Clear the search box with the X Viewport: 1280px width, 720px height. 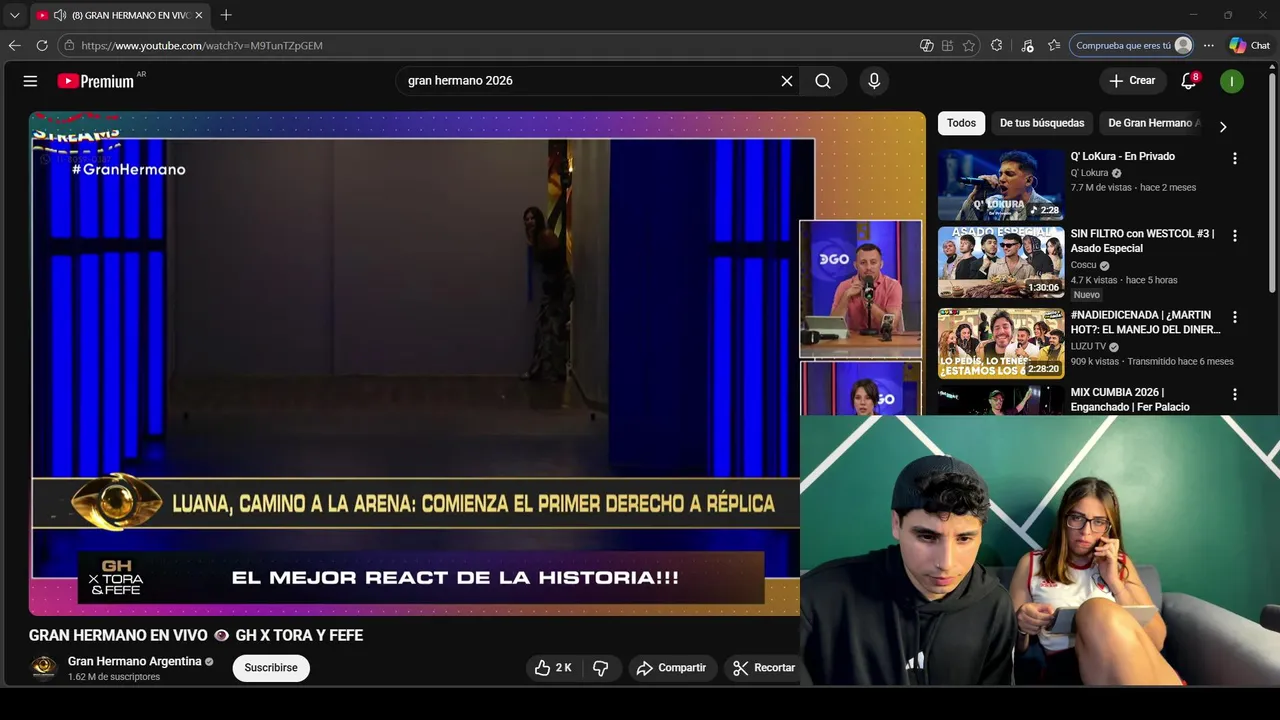pyautogui.click(x=787, y=81)
